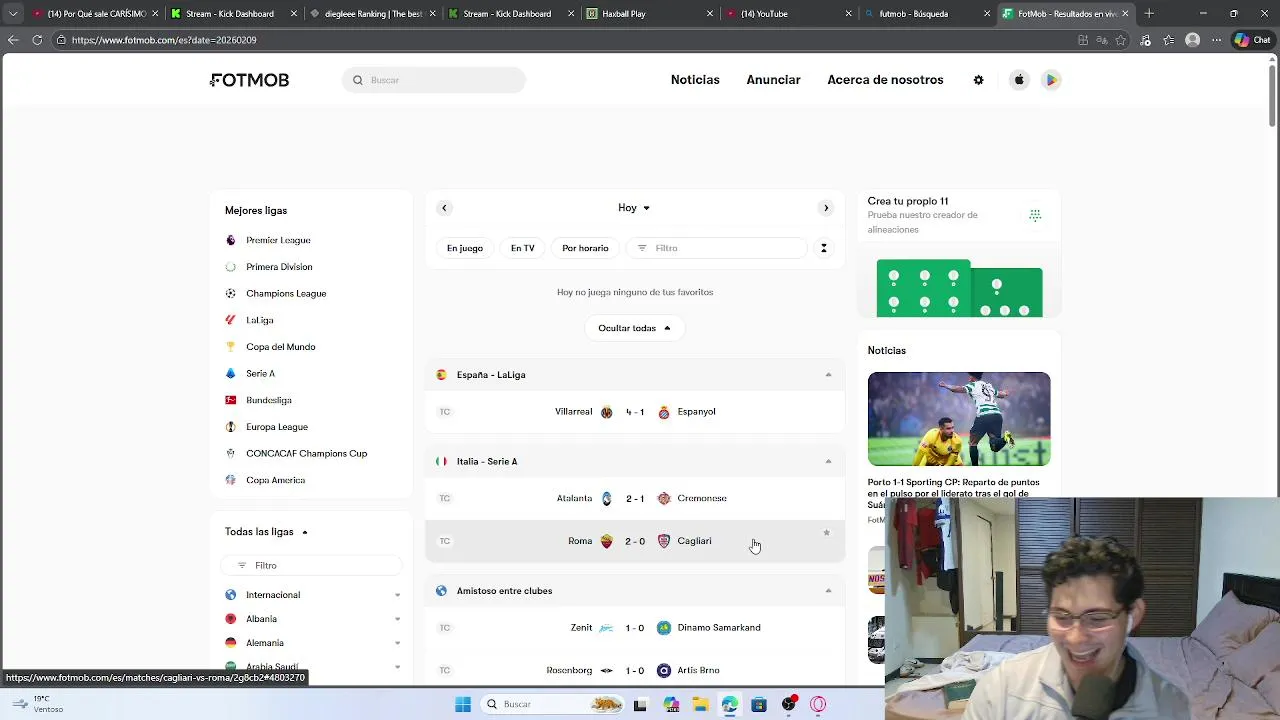Open the CONCACAF Champions Cup link
Image resolution: width=1280 pixels, height=720 pixels.
307,454
